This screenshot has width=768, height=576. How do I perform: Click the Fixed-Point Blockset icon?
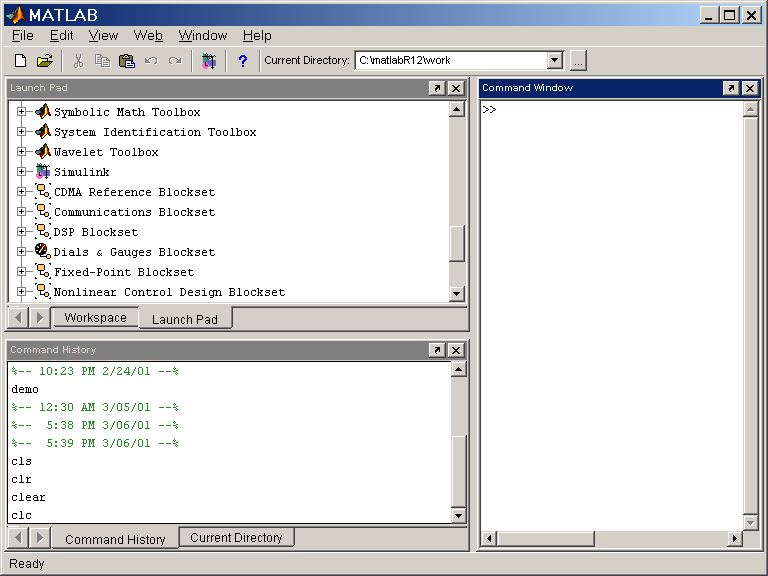pos(43,271)
